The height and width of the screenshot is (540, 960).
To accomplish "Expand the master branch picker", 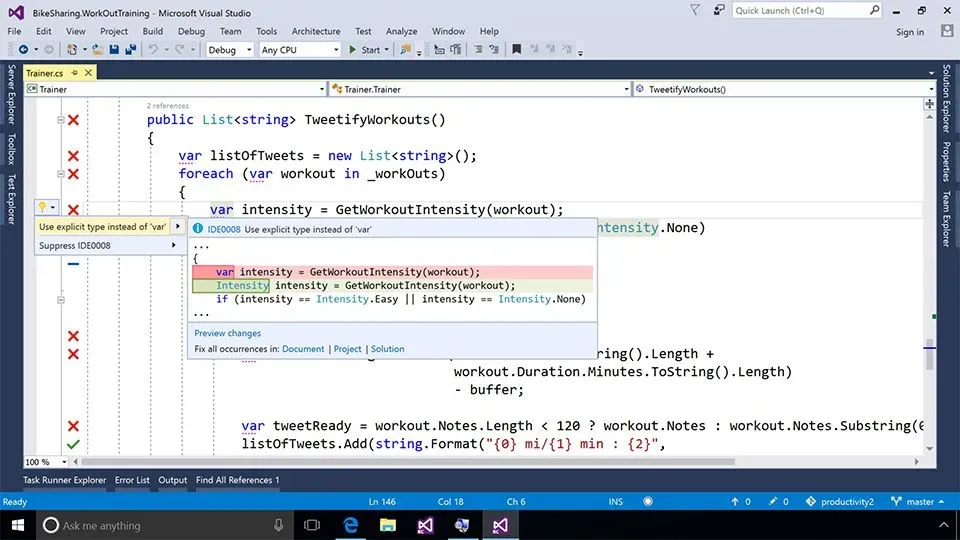I will click(917, 501).
